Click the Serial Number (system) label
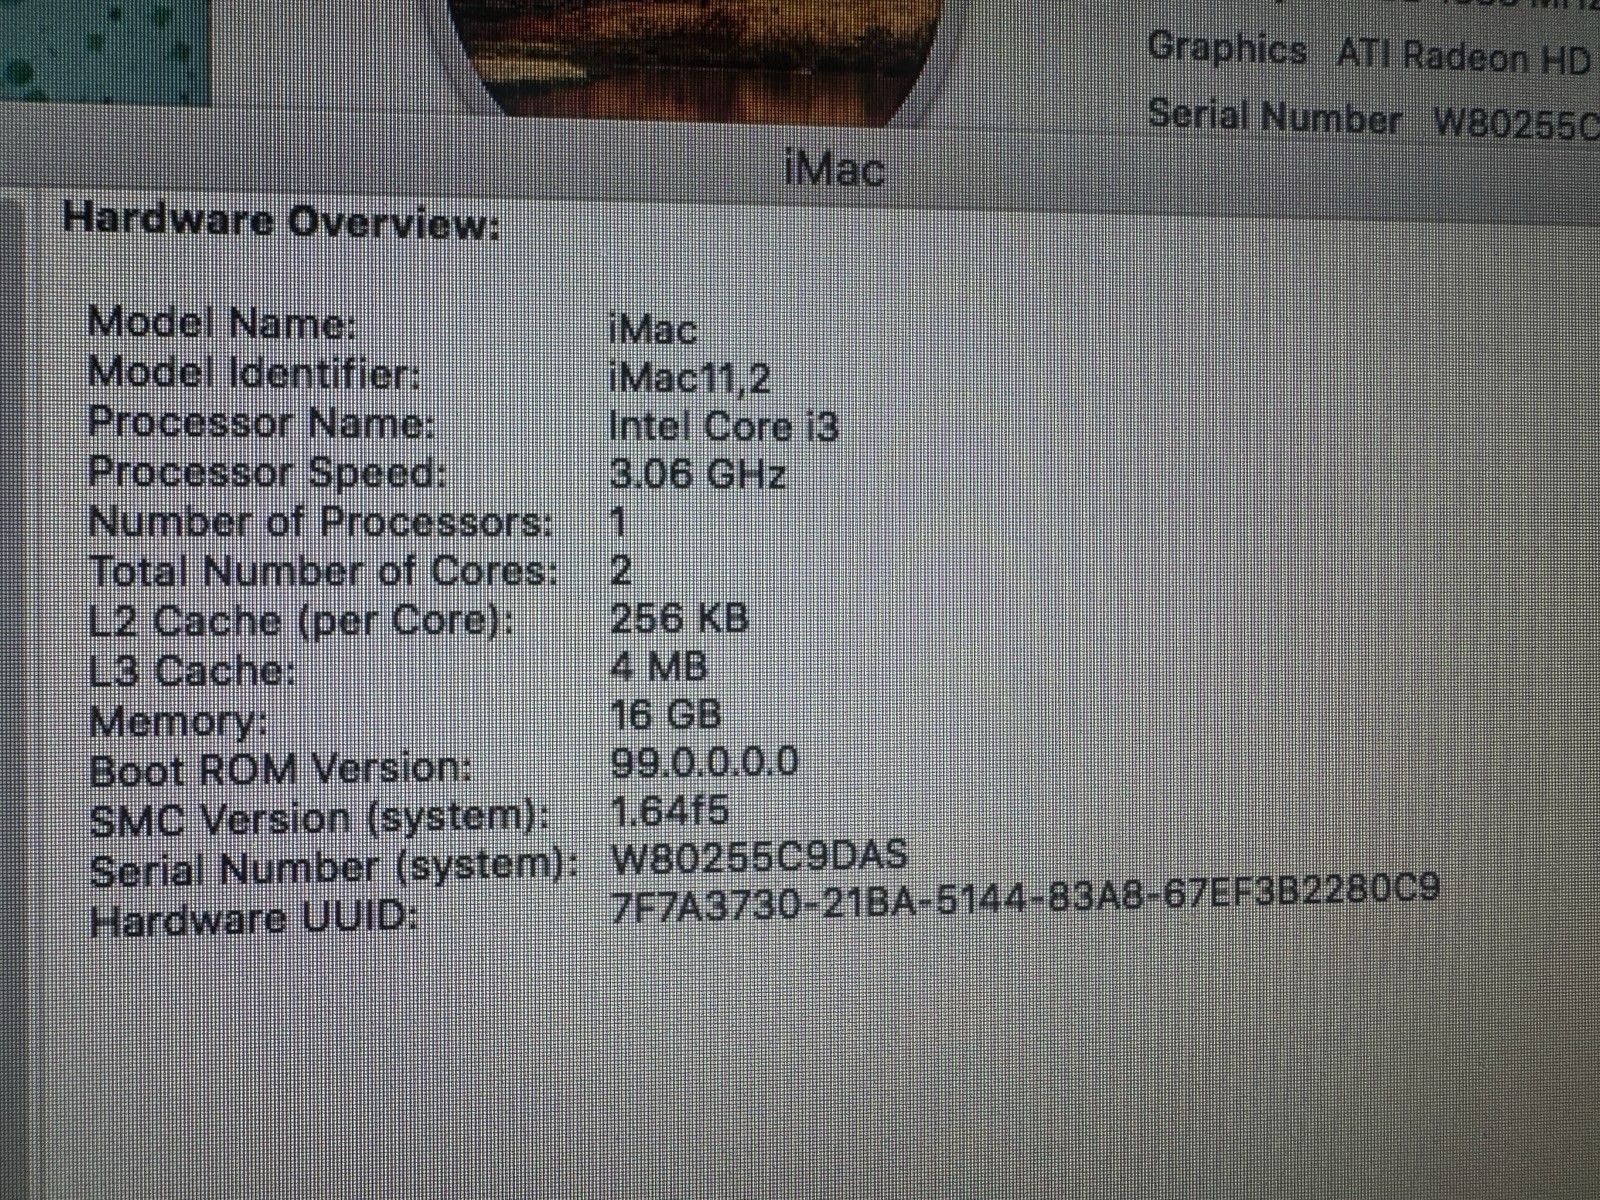1600x1200 pixels. (x=335, y=868)
